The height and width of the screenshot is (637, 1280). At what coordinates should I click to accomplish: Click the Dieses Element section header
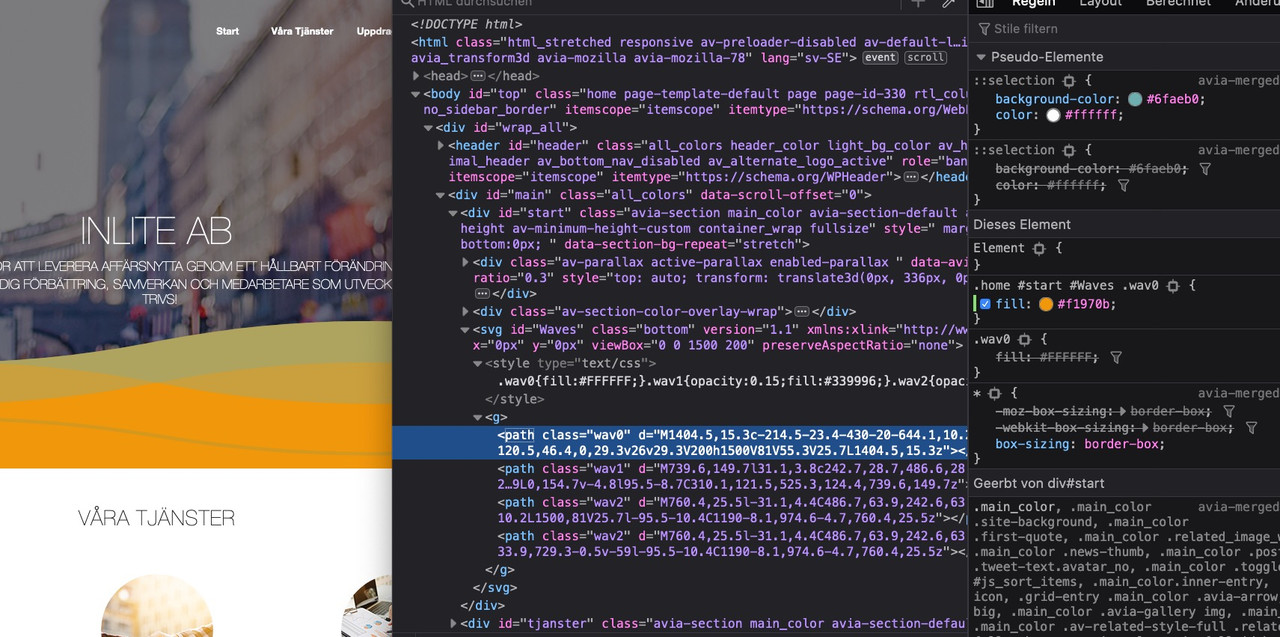(1022, 224)
